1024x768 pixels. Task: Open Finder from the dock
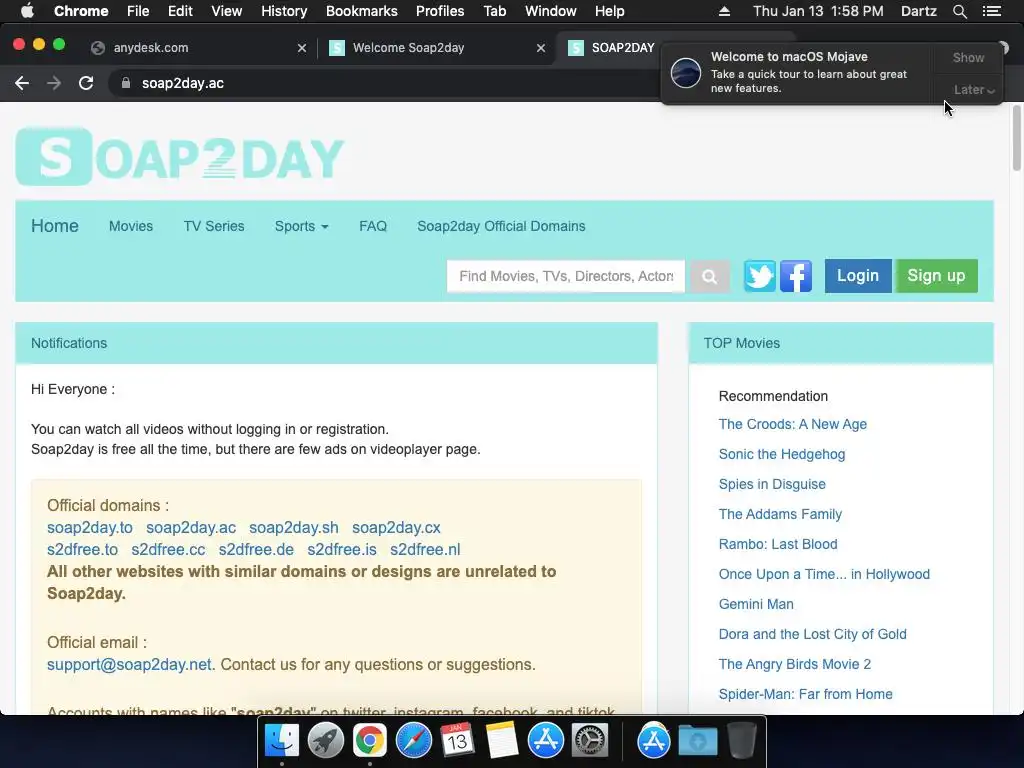281,741
